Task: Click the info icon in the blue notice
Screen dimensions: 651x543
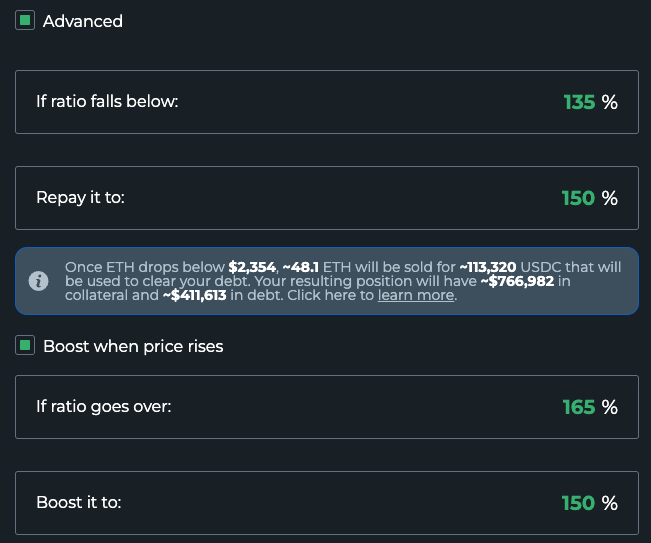Action: click(x=39, y=281)
